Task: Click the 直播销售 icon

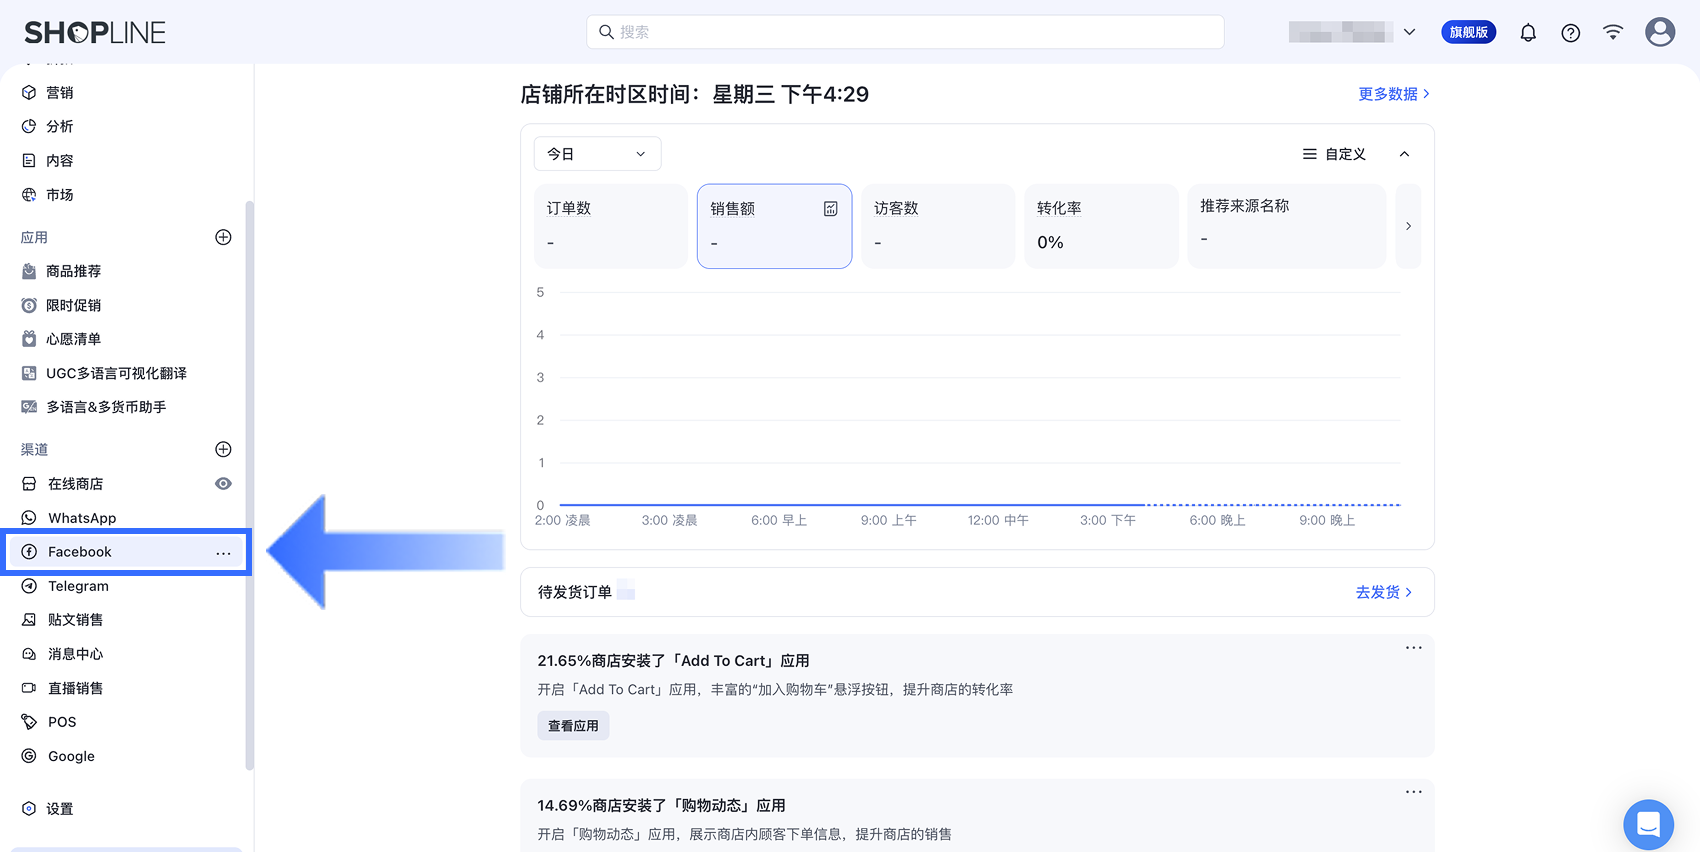Action: tap(29, 688)
